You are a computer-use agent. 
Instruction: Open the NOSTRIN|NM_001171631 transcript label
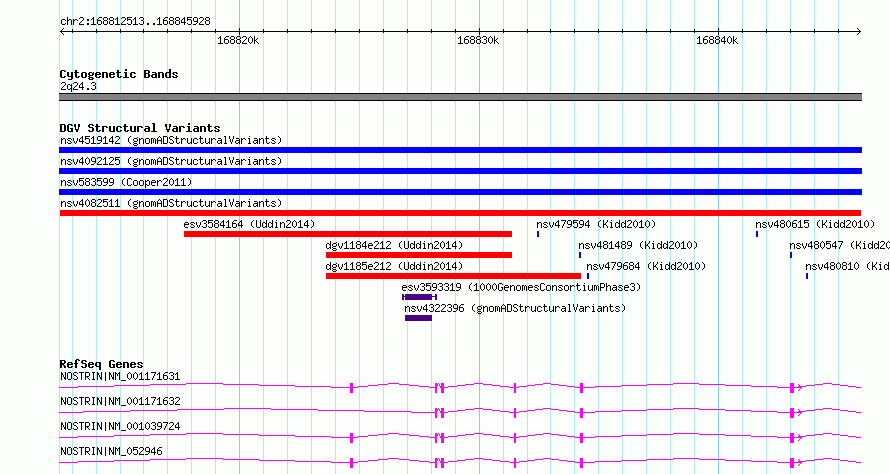pyautogui.click(x=120, y=376)
